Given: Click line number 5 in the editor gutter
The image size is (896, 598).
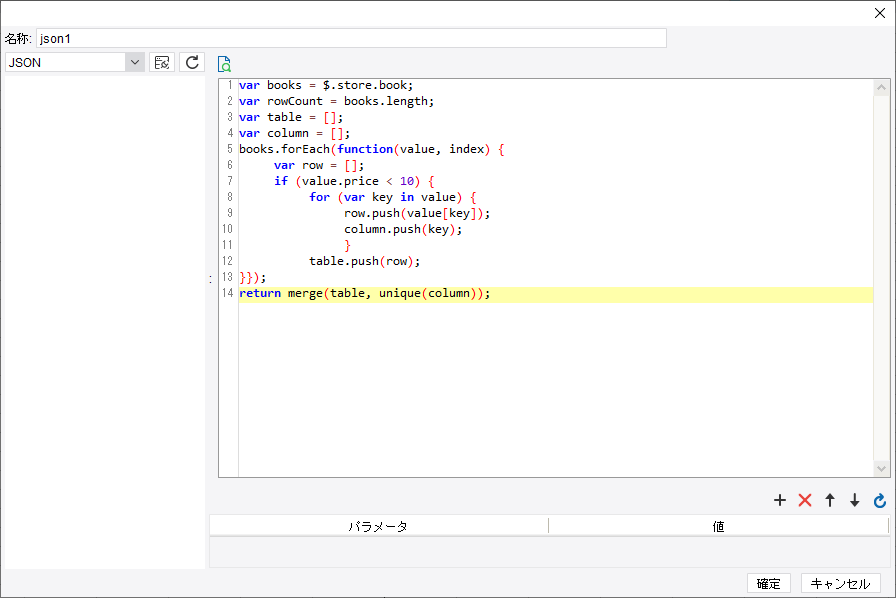Looking at the screenshot, I should click(x=229, y=149).
